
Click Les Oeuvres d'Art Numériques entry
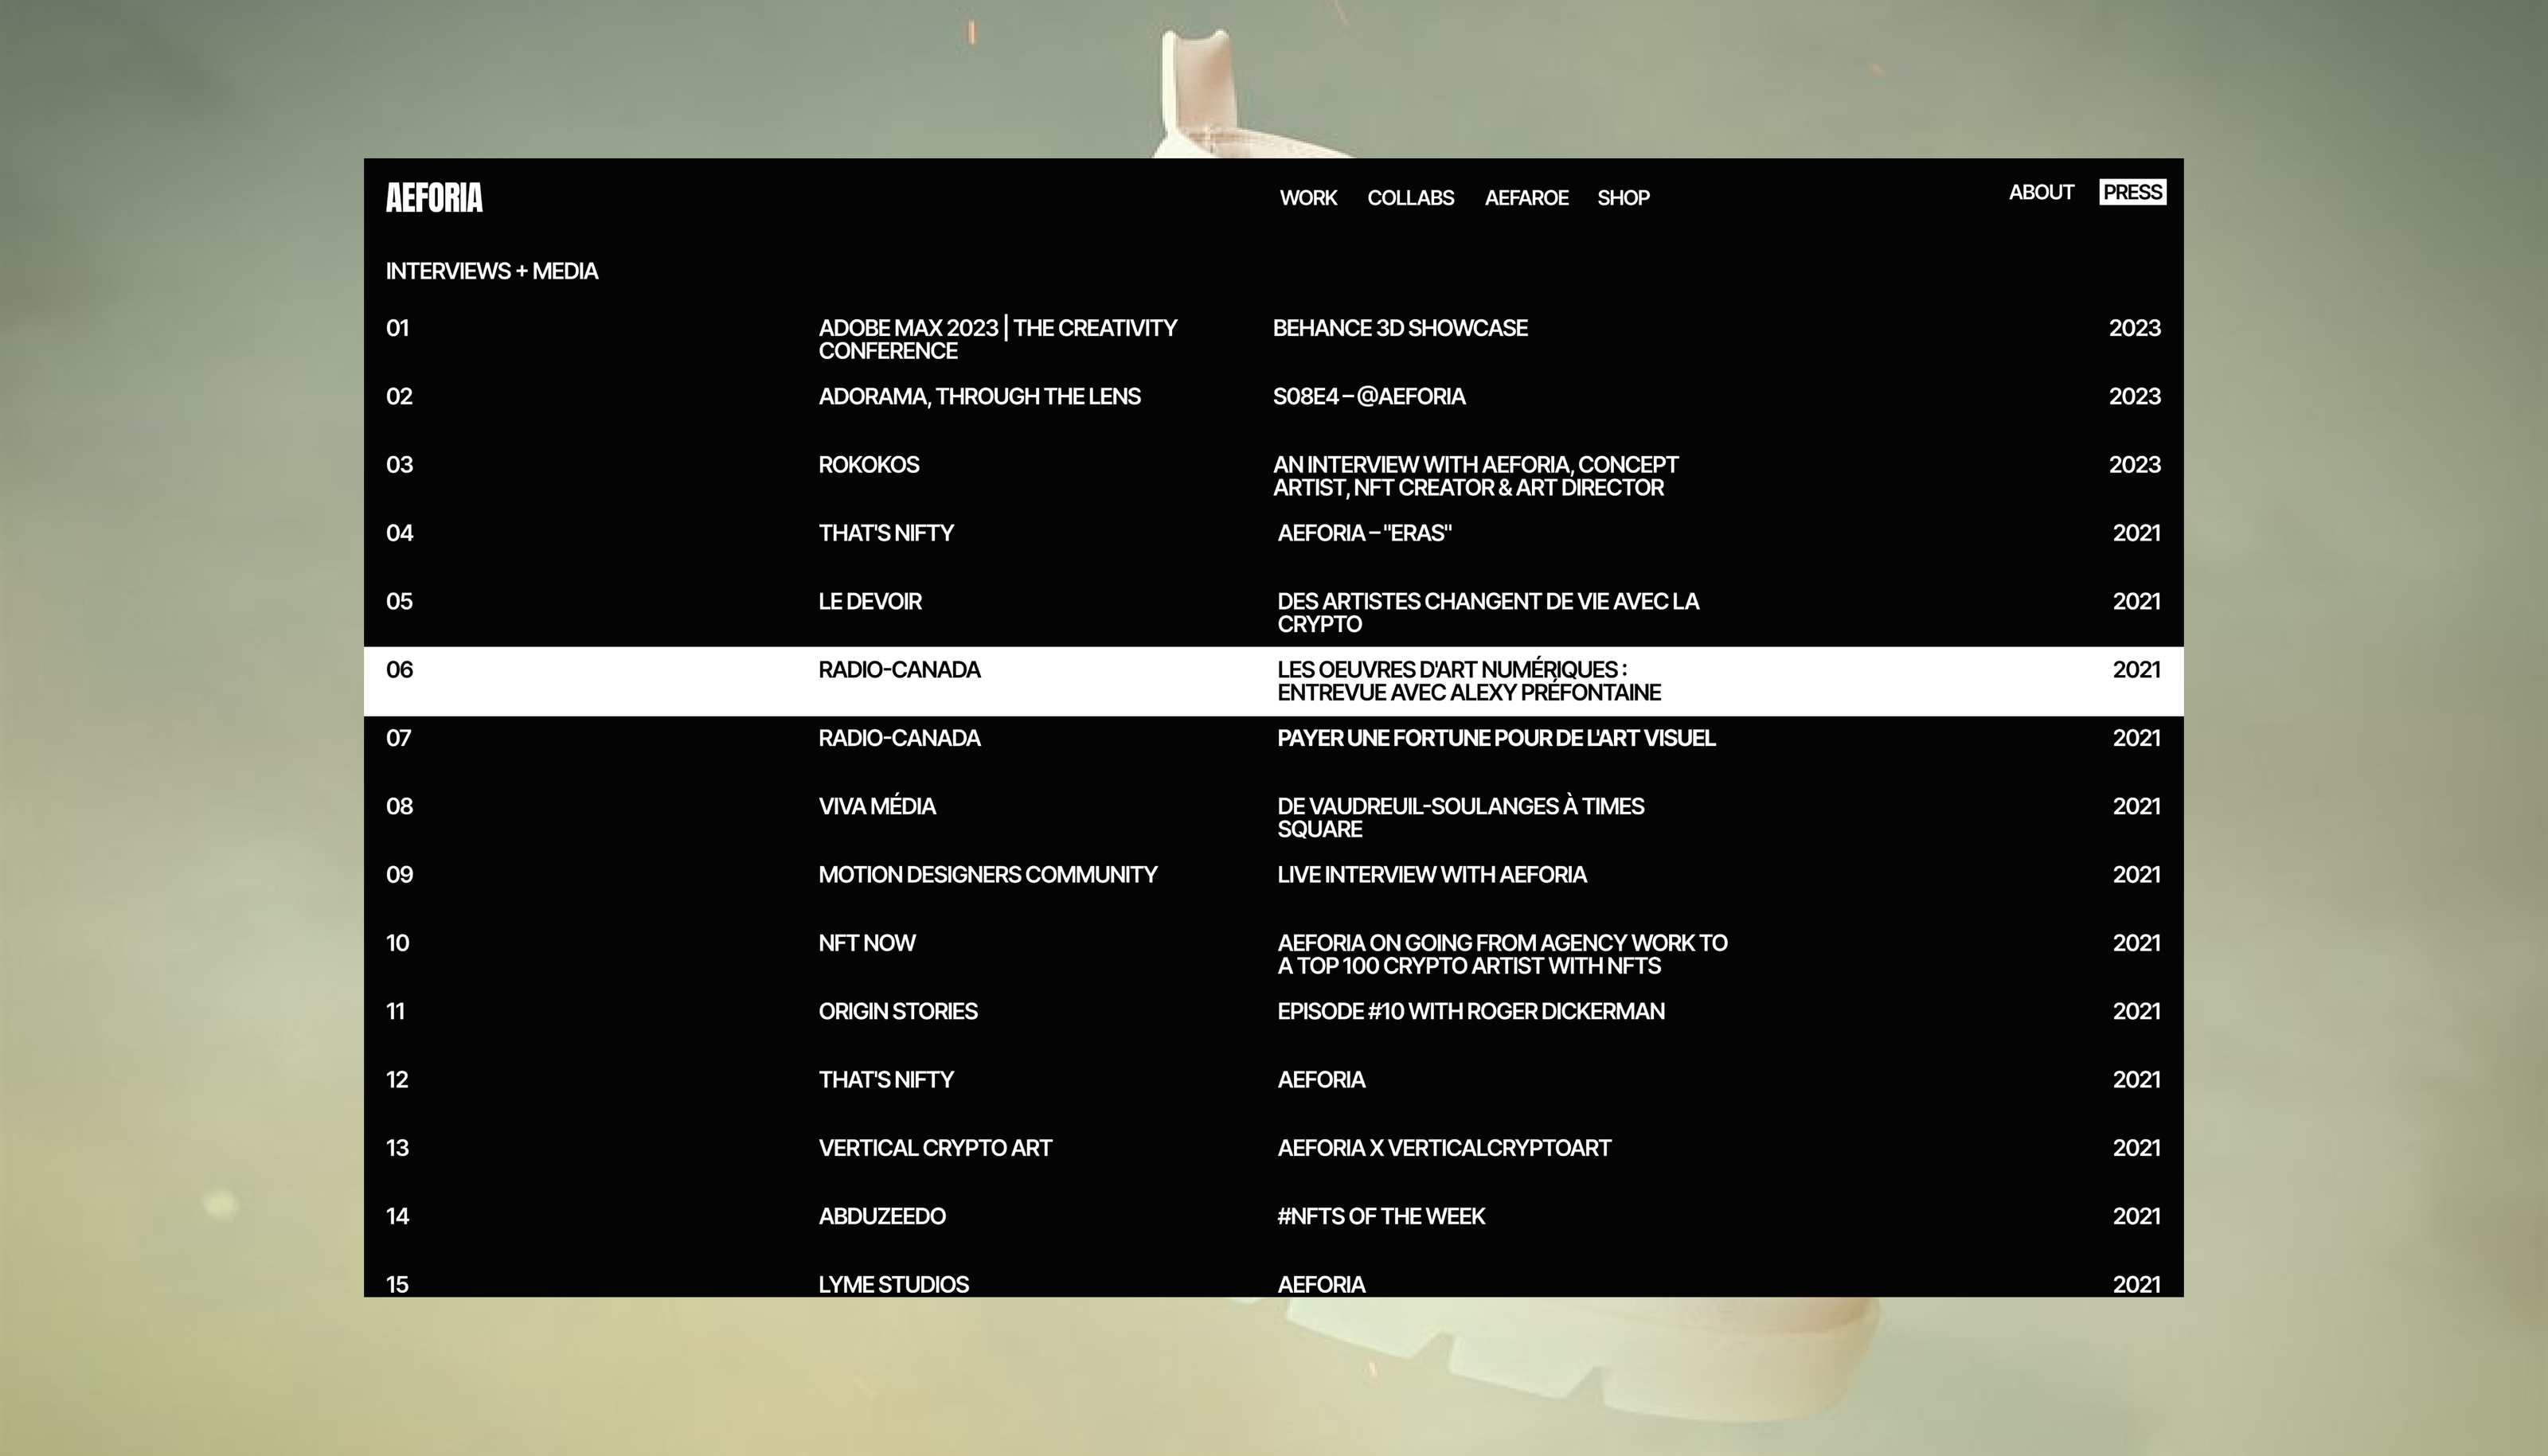(x=1468, y=681)
